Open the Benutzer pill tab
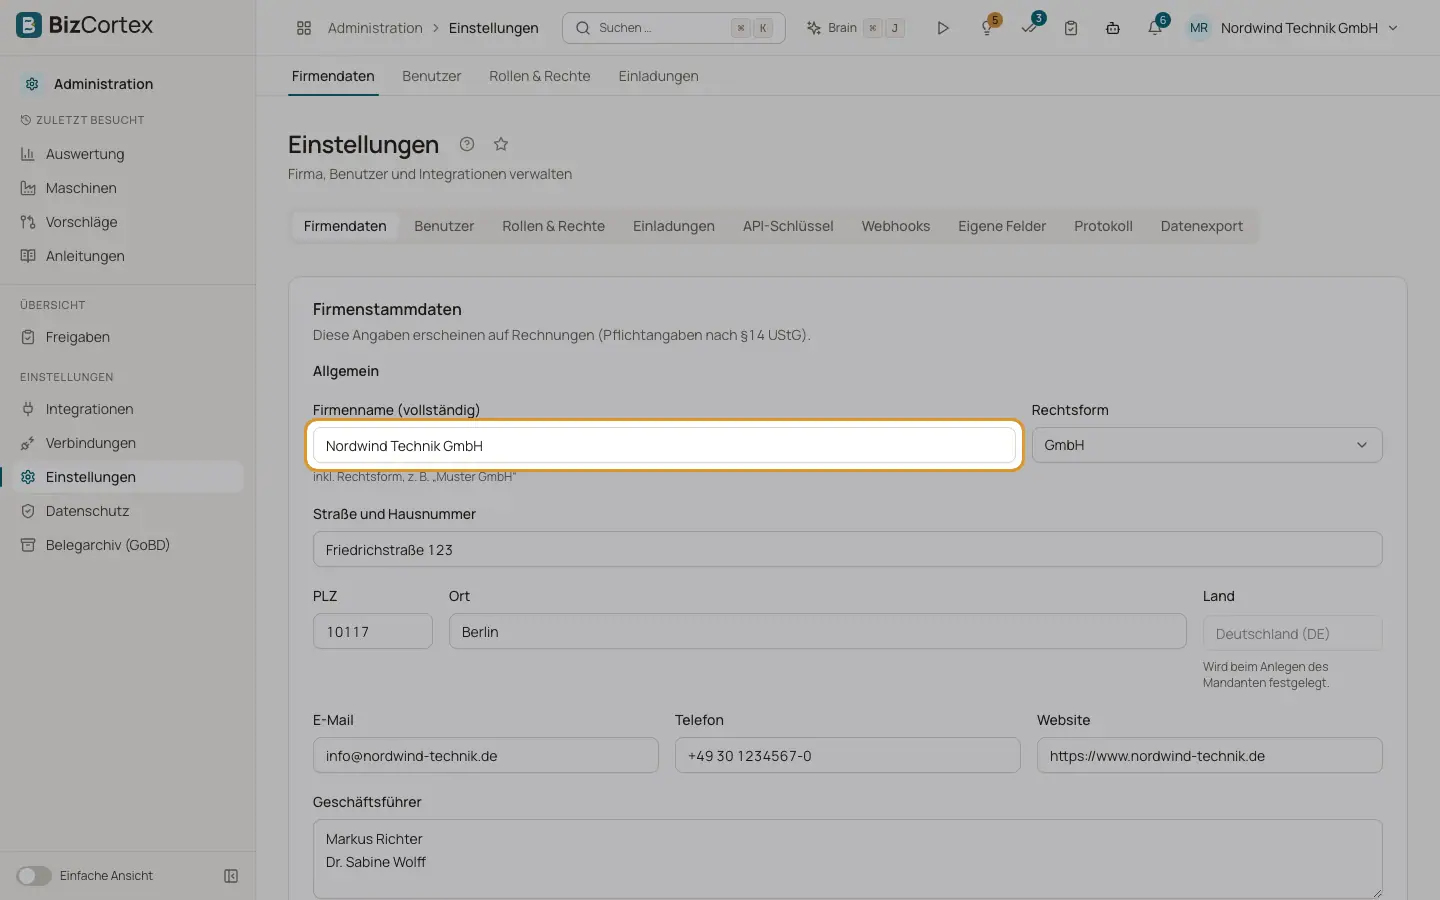This screenshot has height=900, width=1440. 444,226
